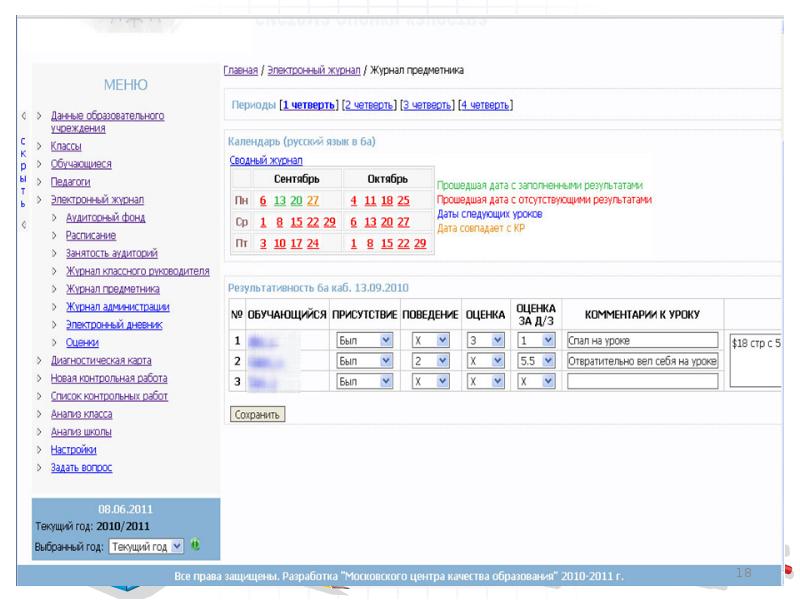The width and height of the screenshot is (800, 600).
Task: Open Журнал классного руководителя menu item
Action: pos(137,271)
